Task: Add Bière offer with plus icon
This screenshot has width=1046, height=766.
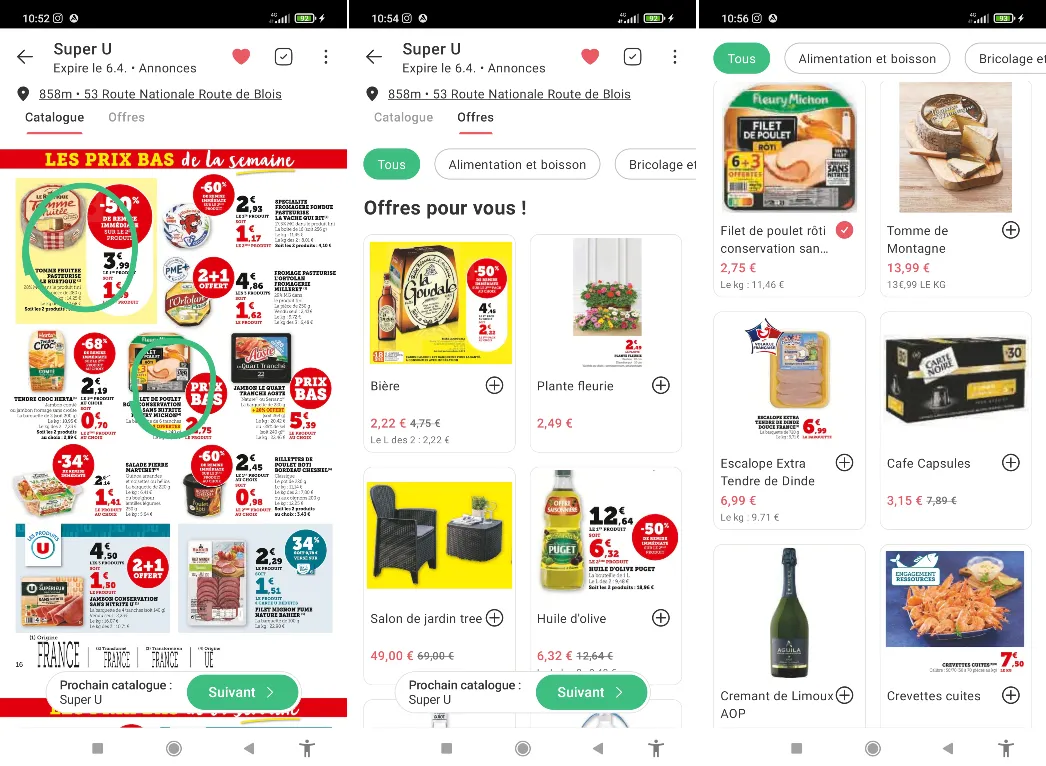Action: (494, 386)
